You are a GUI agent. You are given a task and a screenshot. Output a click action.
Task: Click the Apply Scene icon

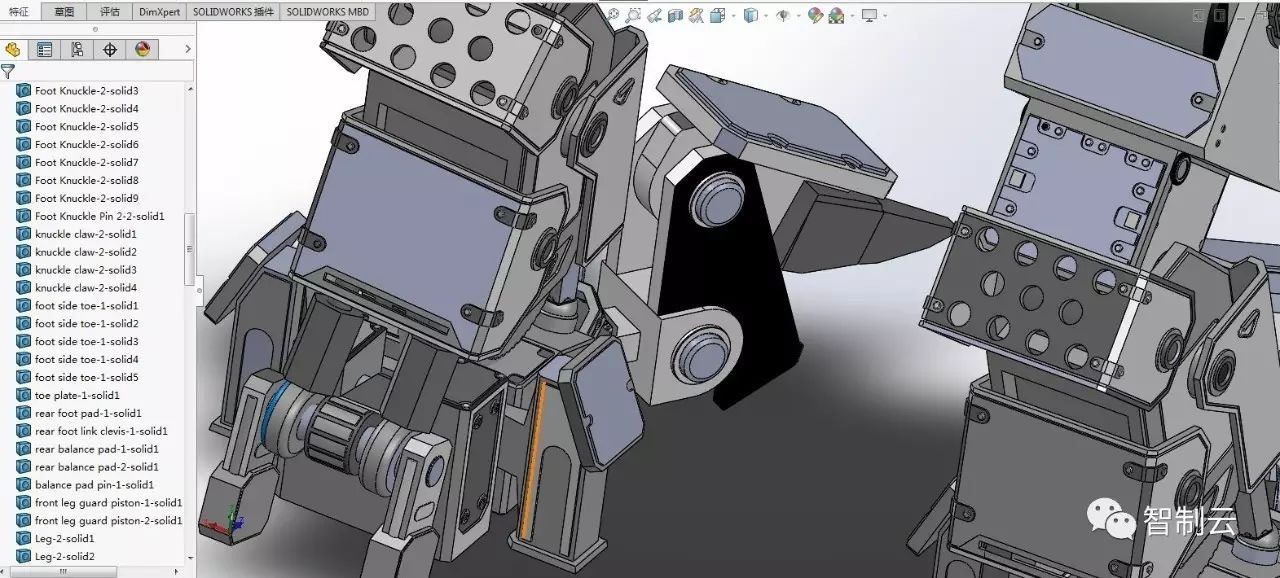836,15
